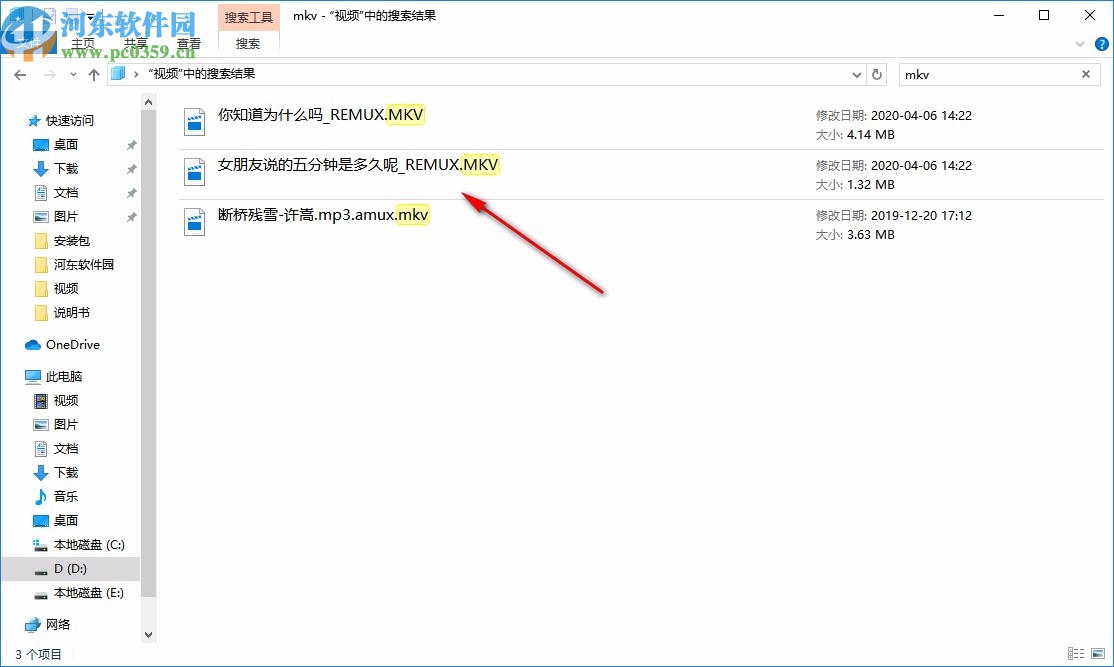Viewport: 1114px width, 667px height.
Task: Switch to the 查看 ribbon tab
Action: (189, 43)
